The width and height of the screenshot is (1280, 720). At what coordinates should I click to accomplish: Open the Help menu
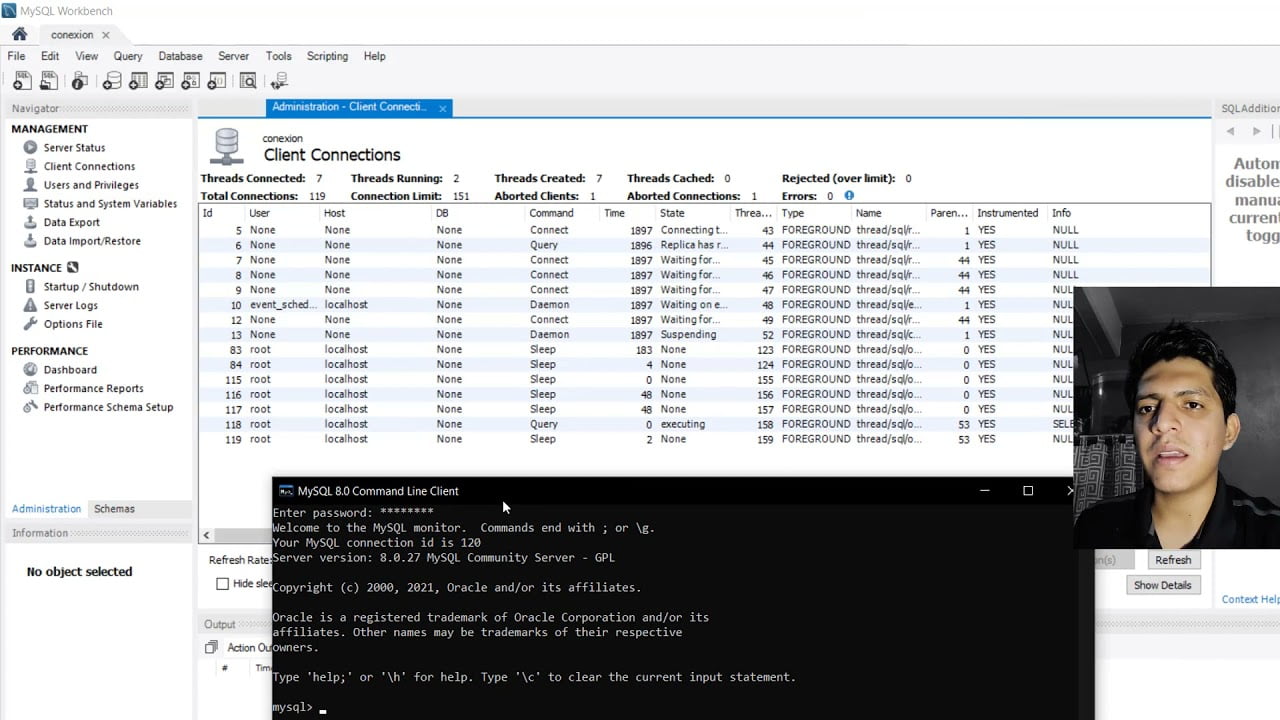[374, 56]
